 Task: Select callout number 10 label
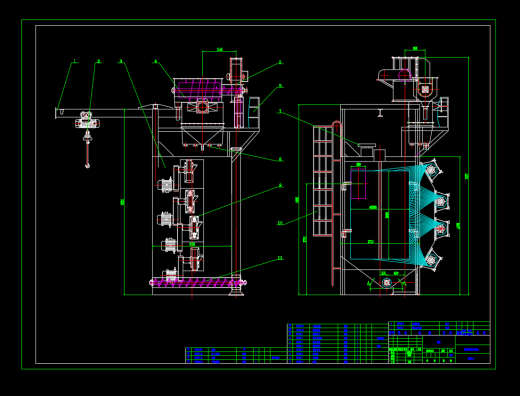[280, 223]
